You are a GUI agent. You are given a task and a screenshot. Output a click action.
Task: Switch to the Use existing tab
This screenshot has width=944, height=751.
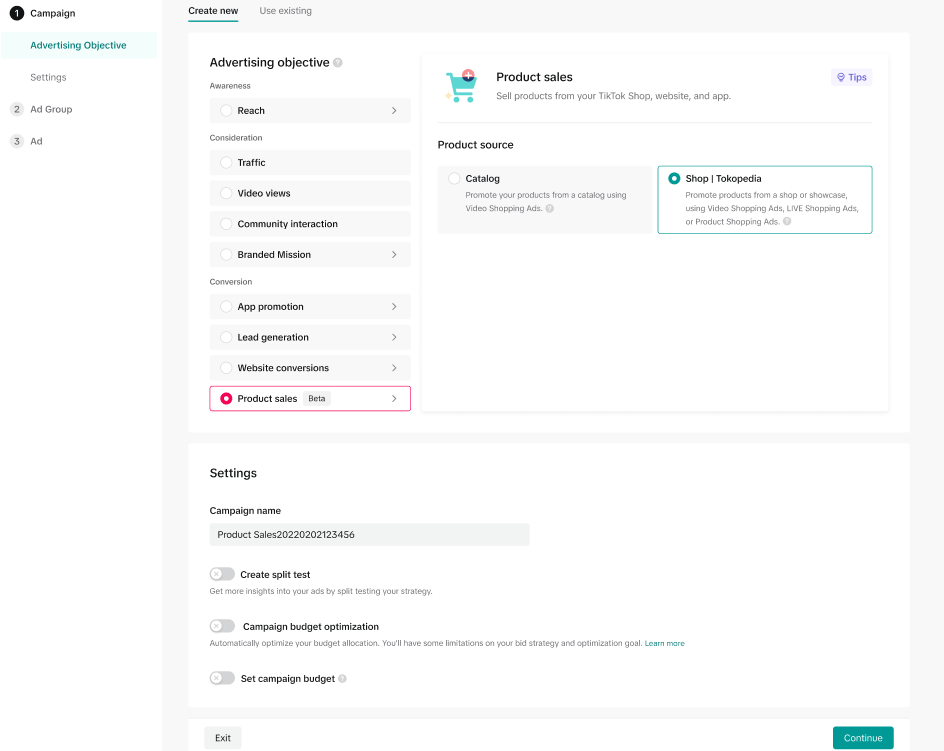click(x=285, y=11)
